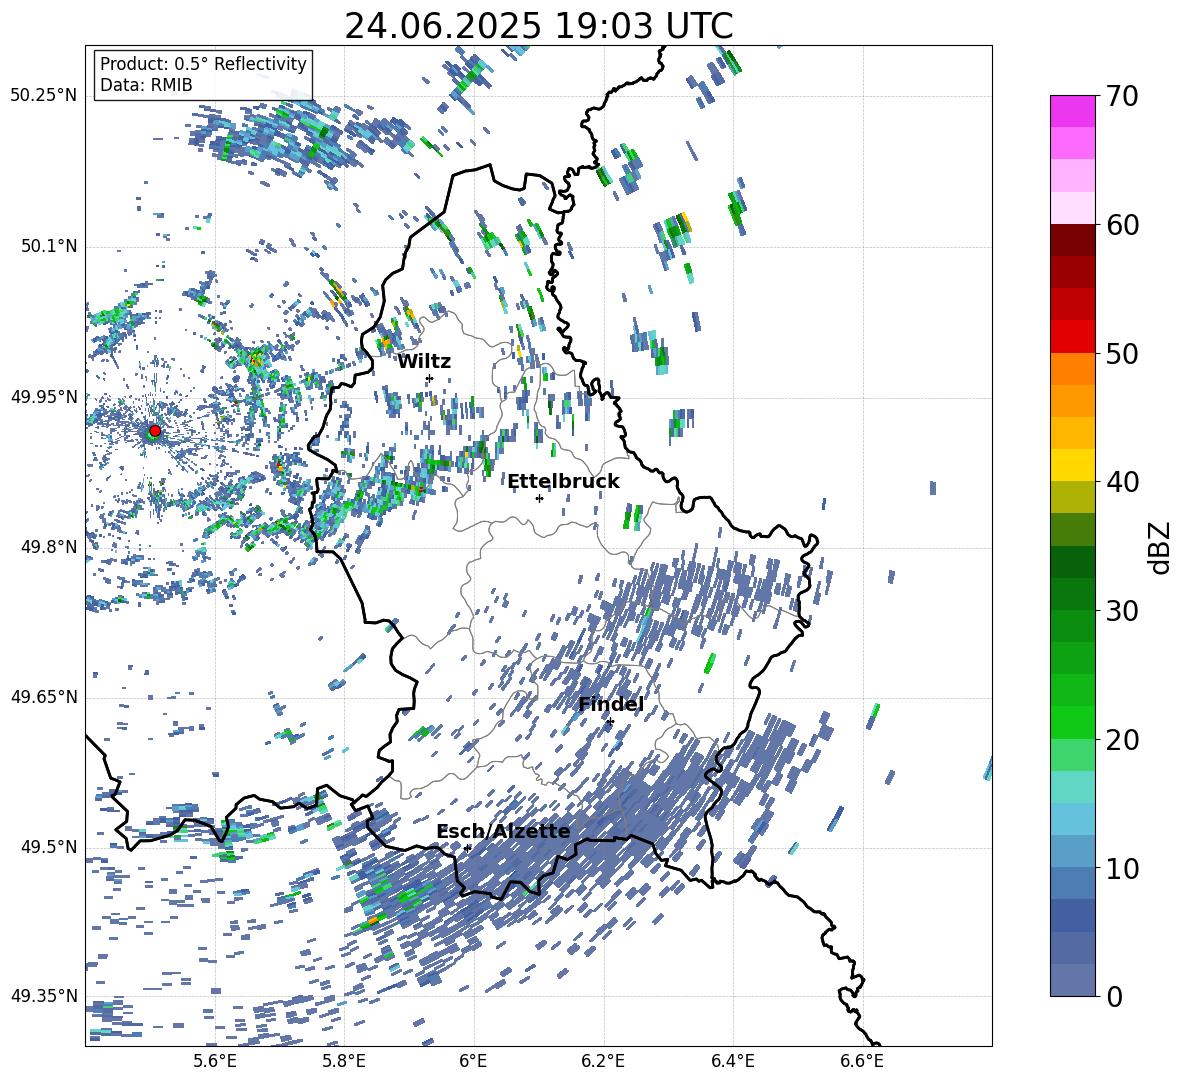Click the 10 colorbar tick label

(x=1123, y=868)
